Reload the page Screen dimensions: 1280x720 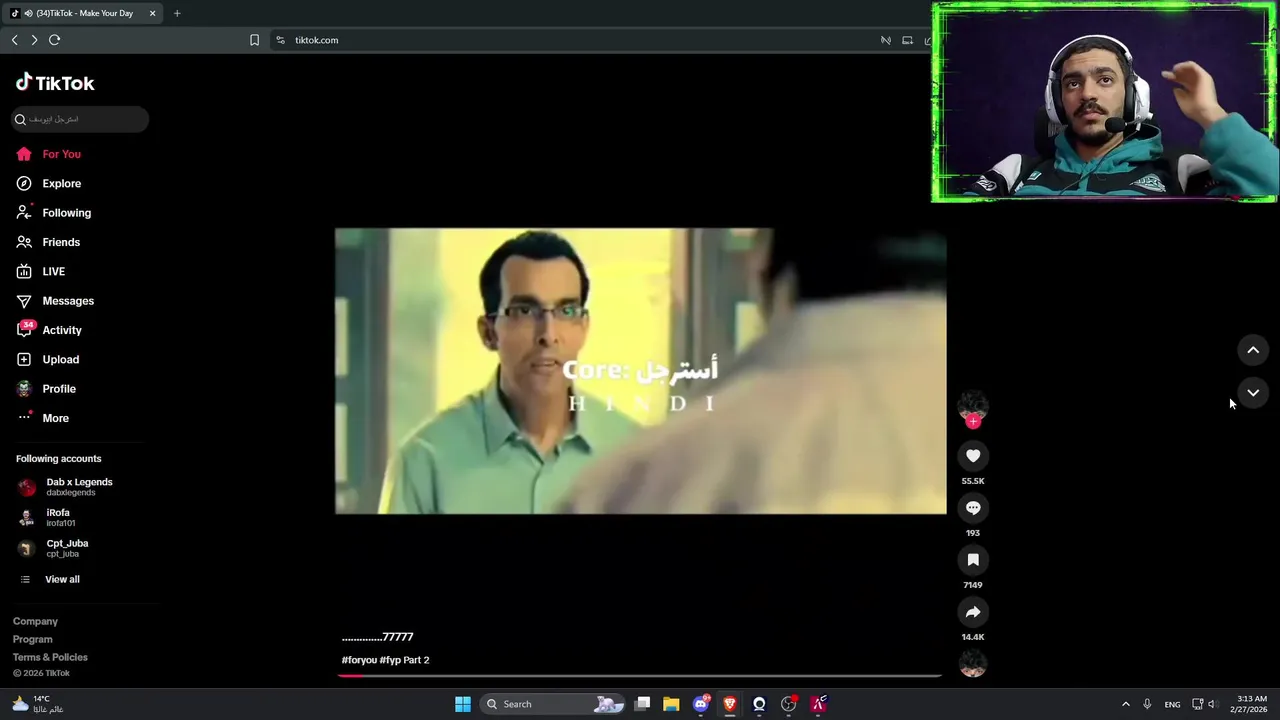point(55,40)
